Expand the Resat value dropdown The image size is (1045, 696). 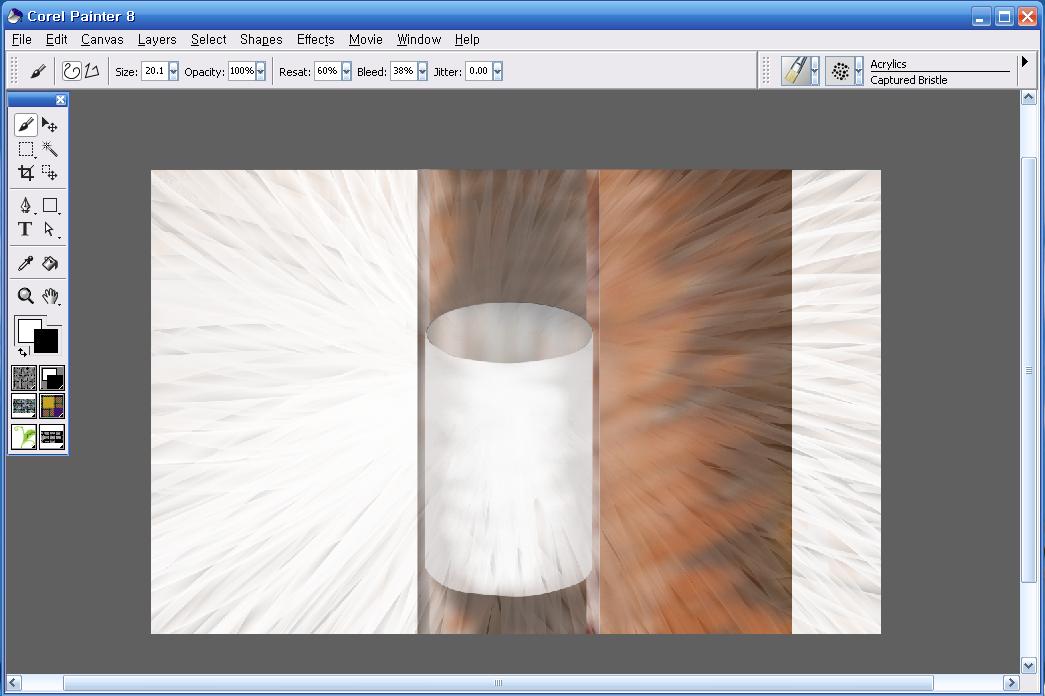click(x=347, y=72)
